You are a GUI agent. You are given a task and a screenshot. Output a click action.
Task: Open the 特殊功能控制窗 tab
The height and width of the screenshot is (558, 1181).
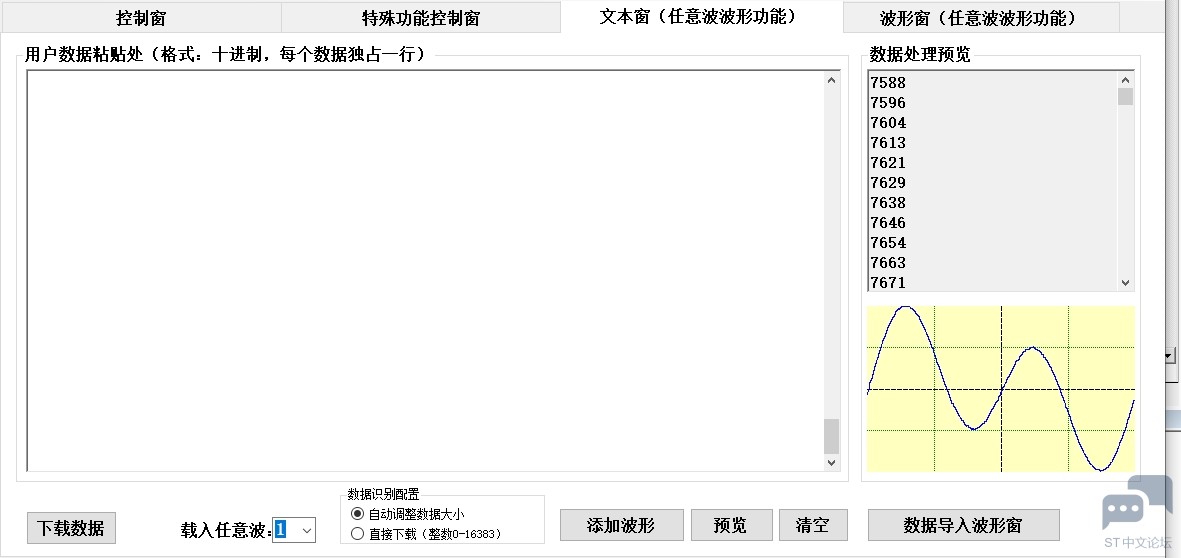(x=421, y=17)
